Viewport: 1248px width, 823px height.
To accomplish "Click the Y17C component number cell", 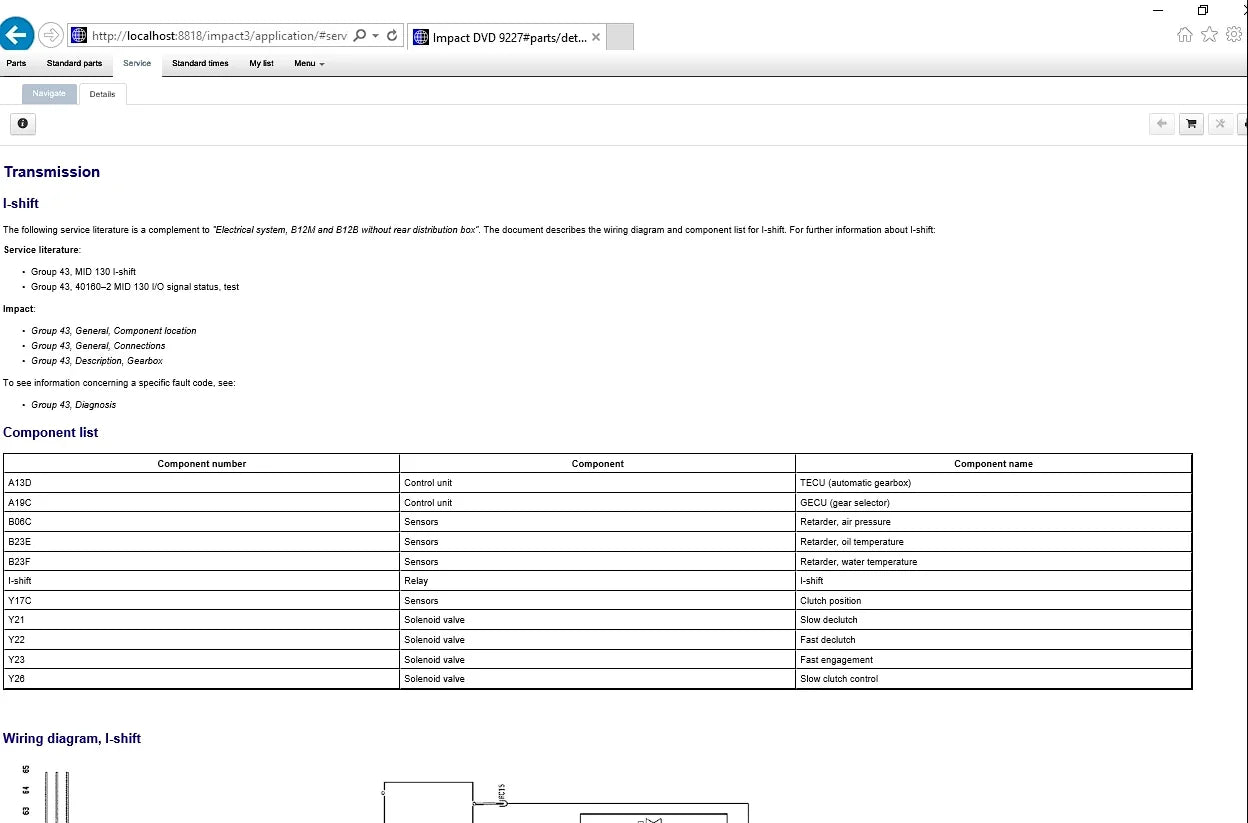I will (202, 601).
